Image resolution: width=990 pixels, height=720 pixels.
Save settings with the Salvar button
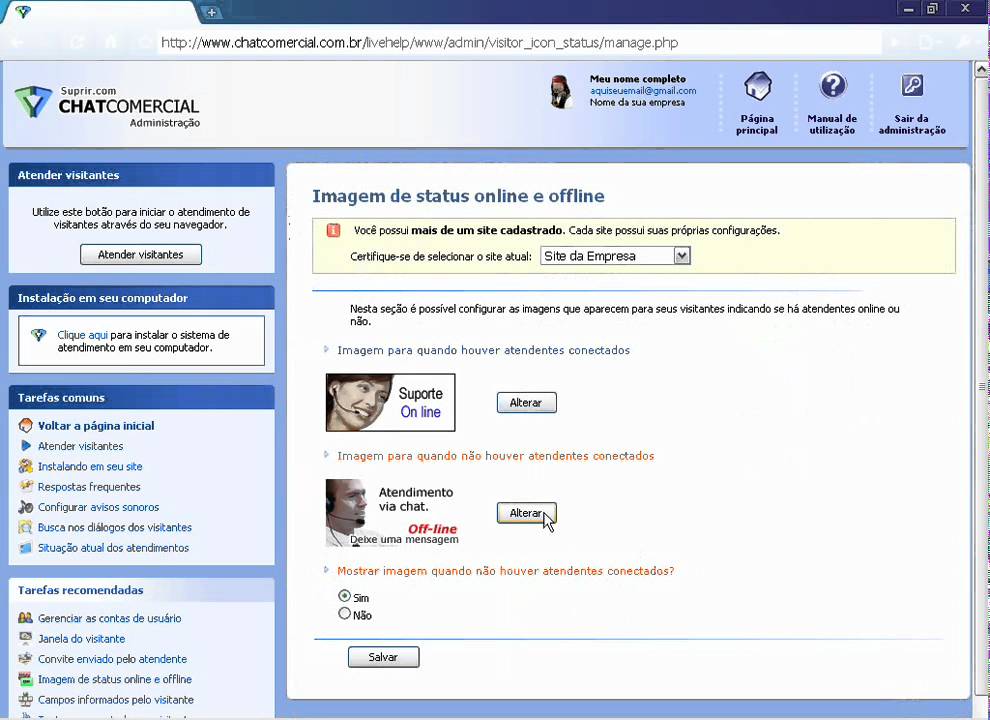coord(383,657)
